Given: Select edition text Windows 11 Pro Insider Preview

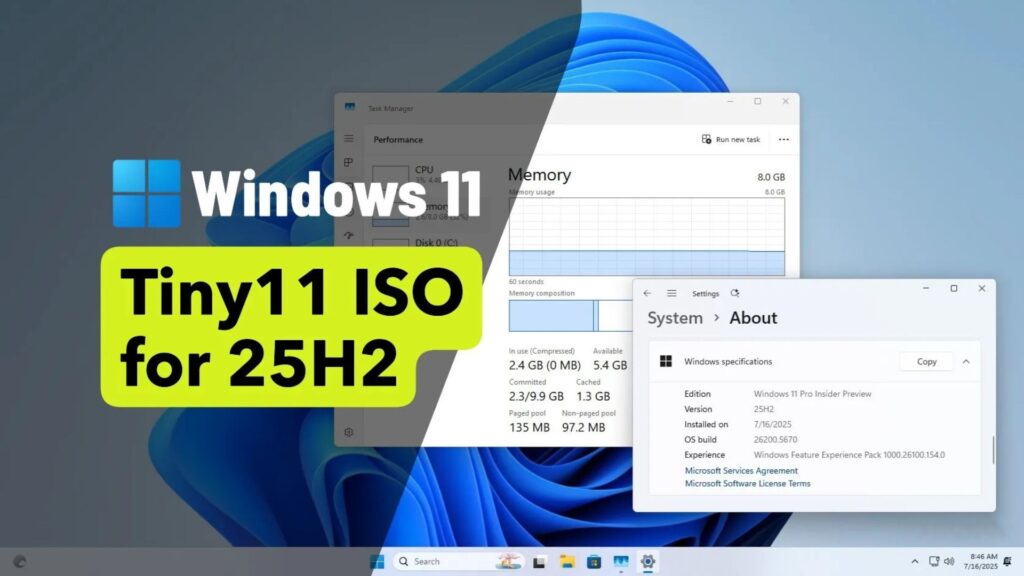Looking at the screenshot, I should [812, 394].
